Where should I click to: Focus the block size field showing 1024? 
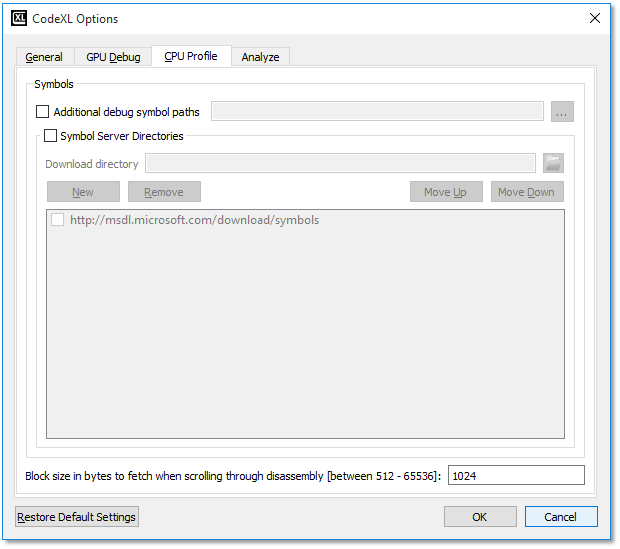(x=516, y=475)
